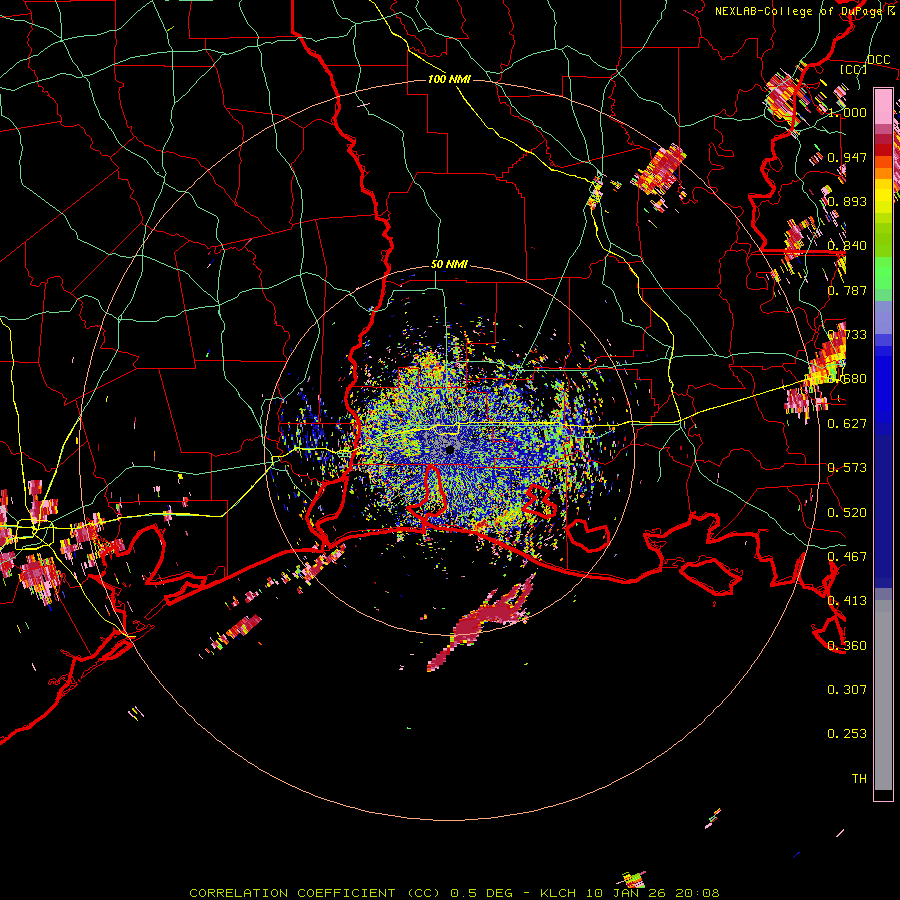Select the 50 NMI range ring label
Viewport: 900px width, 900px height.
click(449, 264)
